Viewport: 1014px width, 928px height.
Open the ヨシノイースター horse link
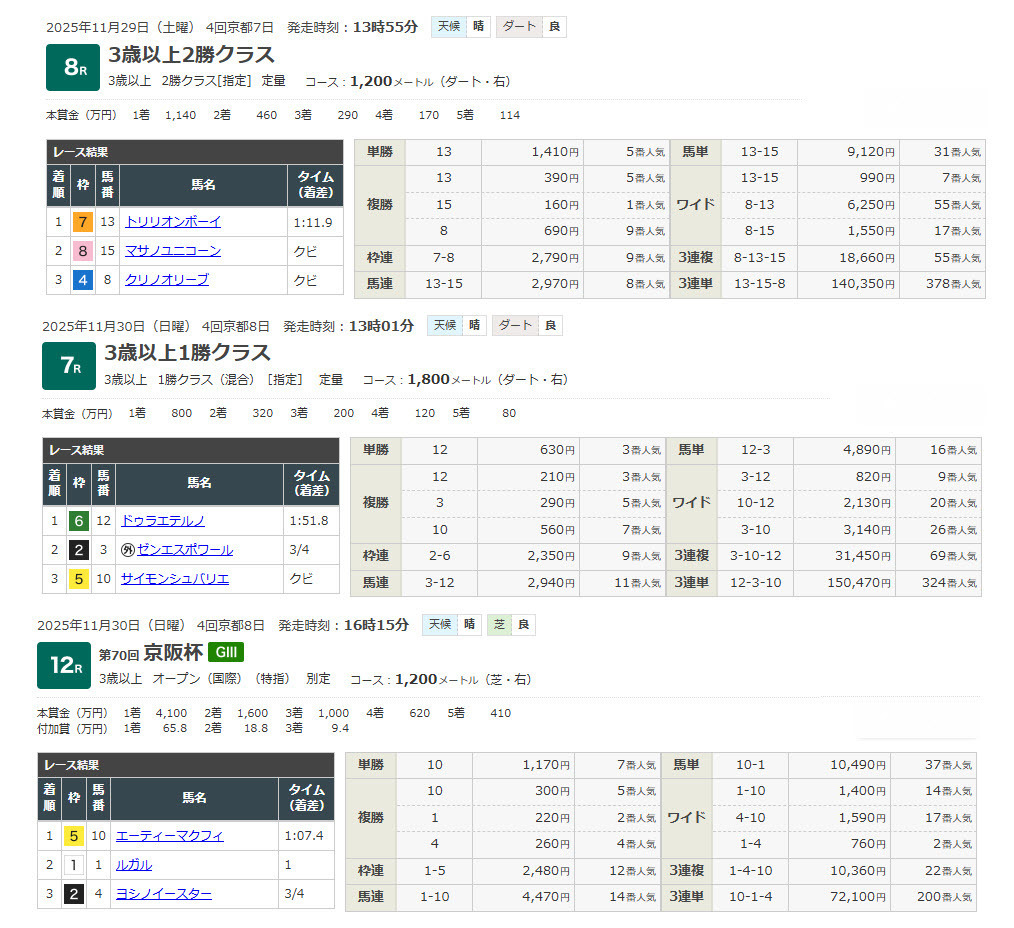coord(164,894)
